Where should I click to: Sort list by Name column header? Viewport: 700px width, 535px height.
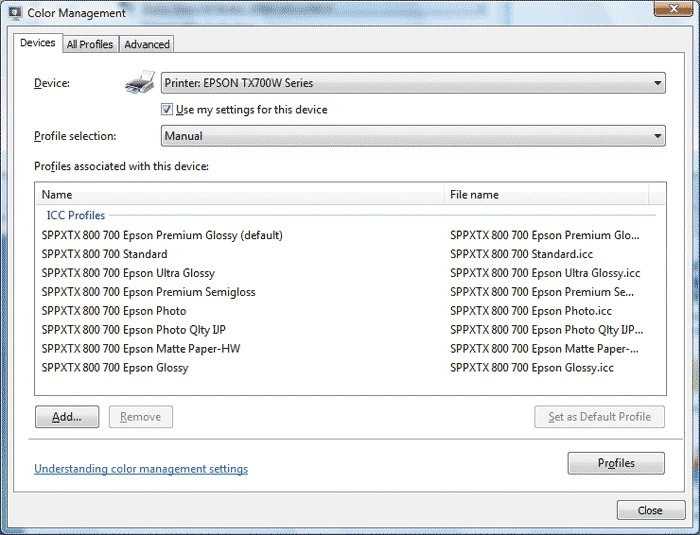(240, 195)
